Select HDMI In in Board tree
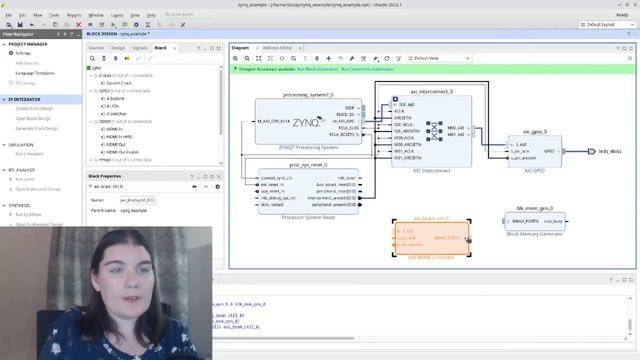This screenshot has width=640, height=360. (x=114, y=129)
